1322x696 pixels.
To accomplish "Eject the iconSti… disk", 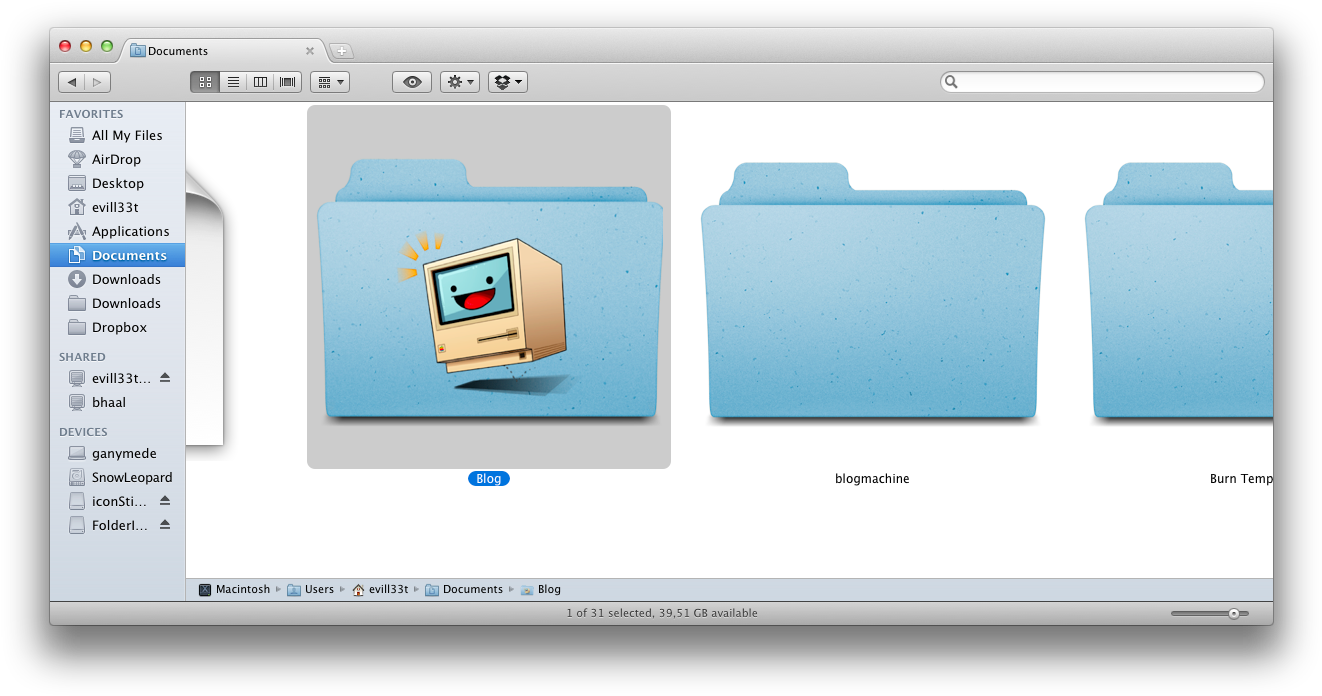I will click(165, 501).
